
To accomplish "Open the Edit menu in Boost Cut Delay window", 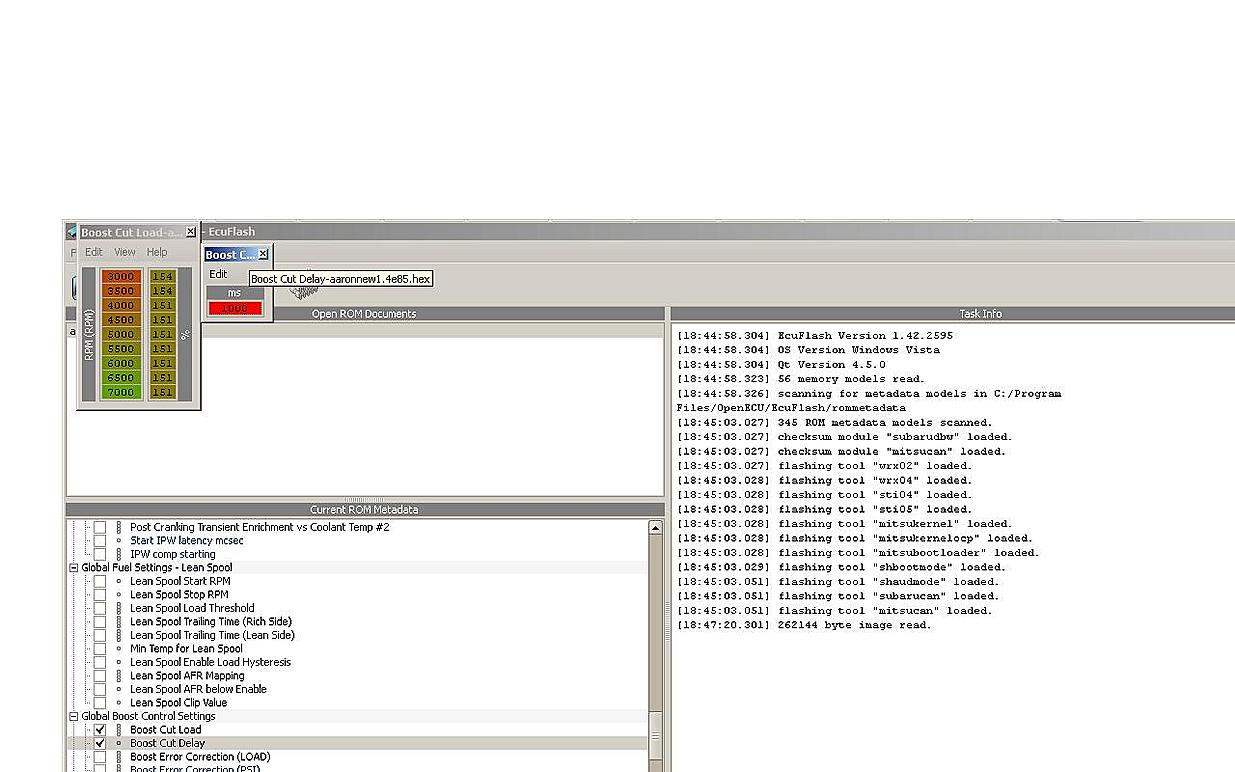I will [218, 274].
